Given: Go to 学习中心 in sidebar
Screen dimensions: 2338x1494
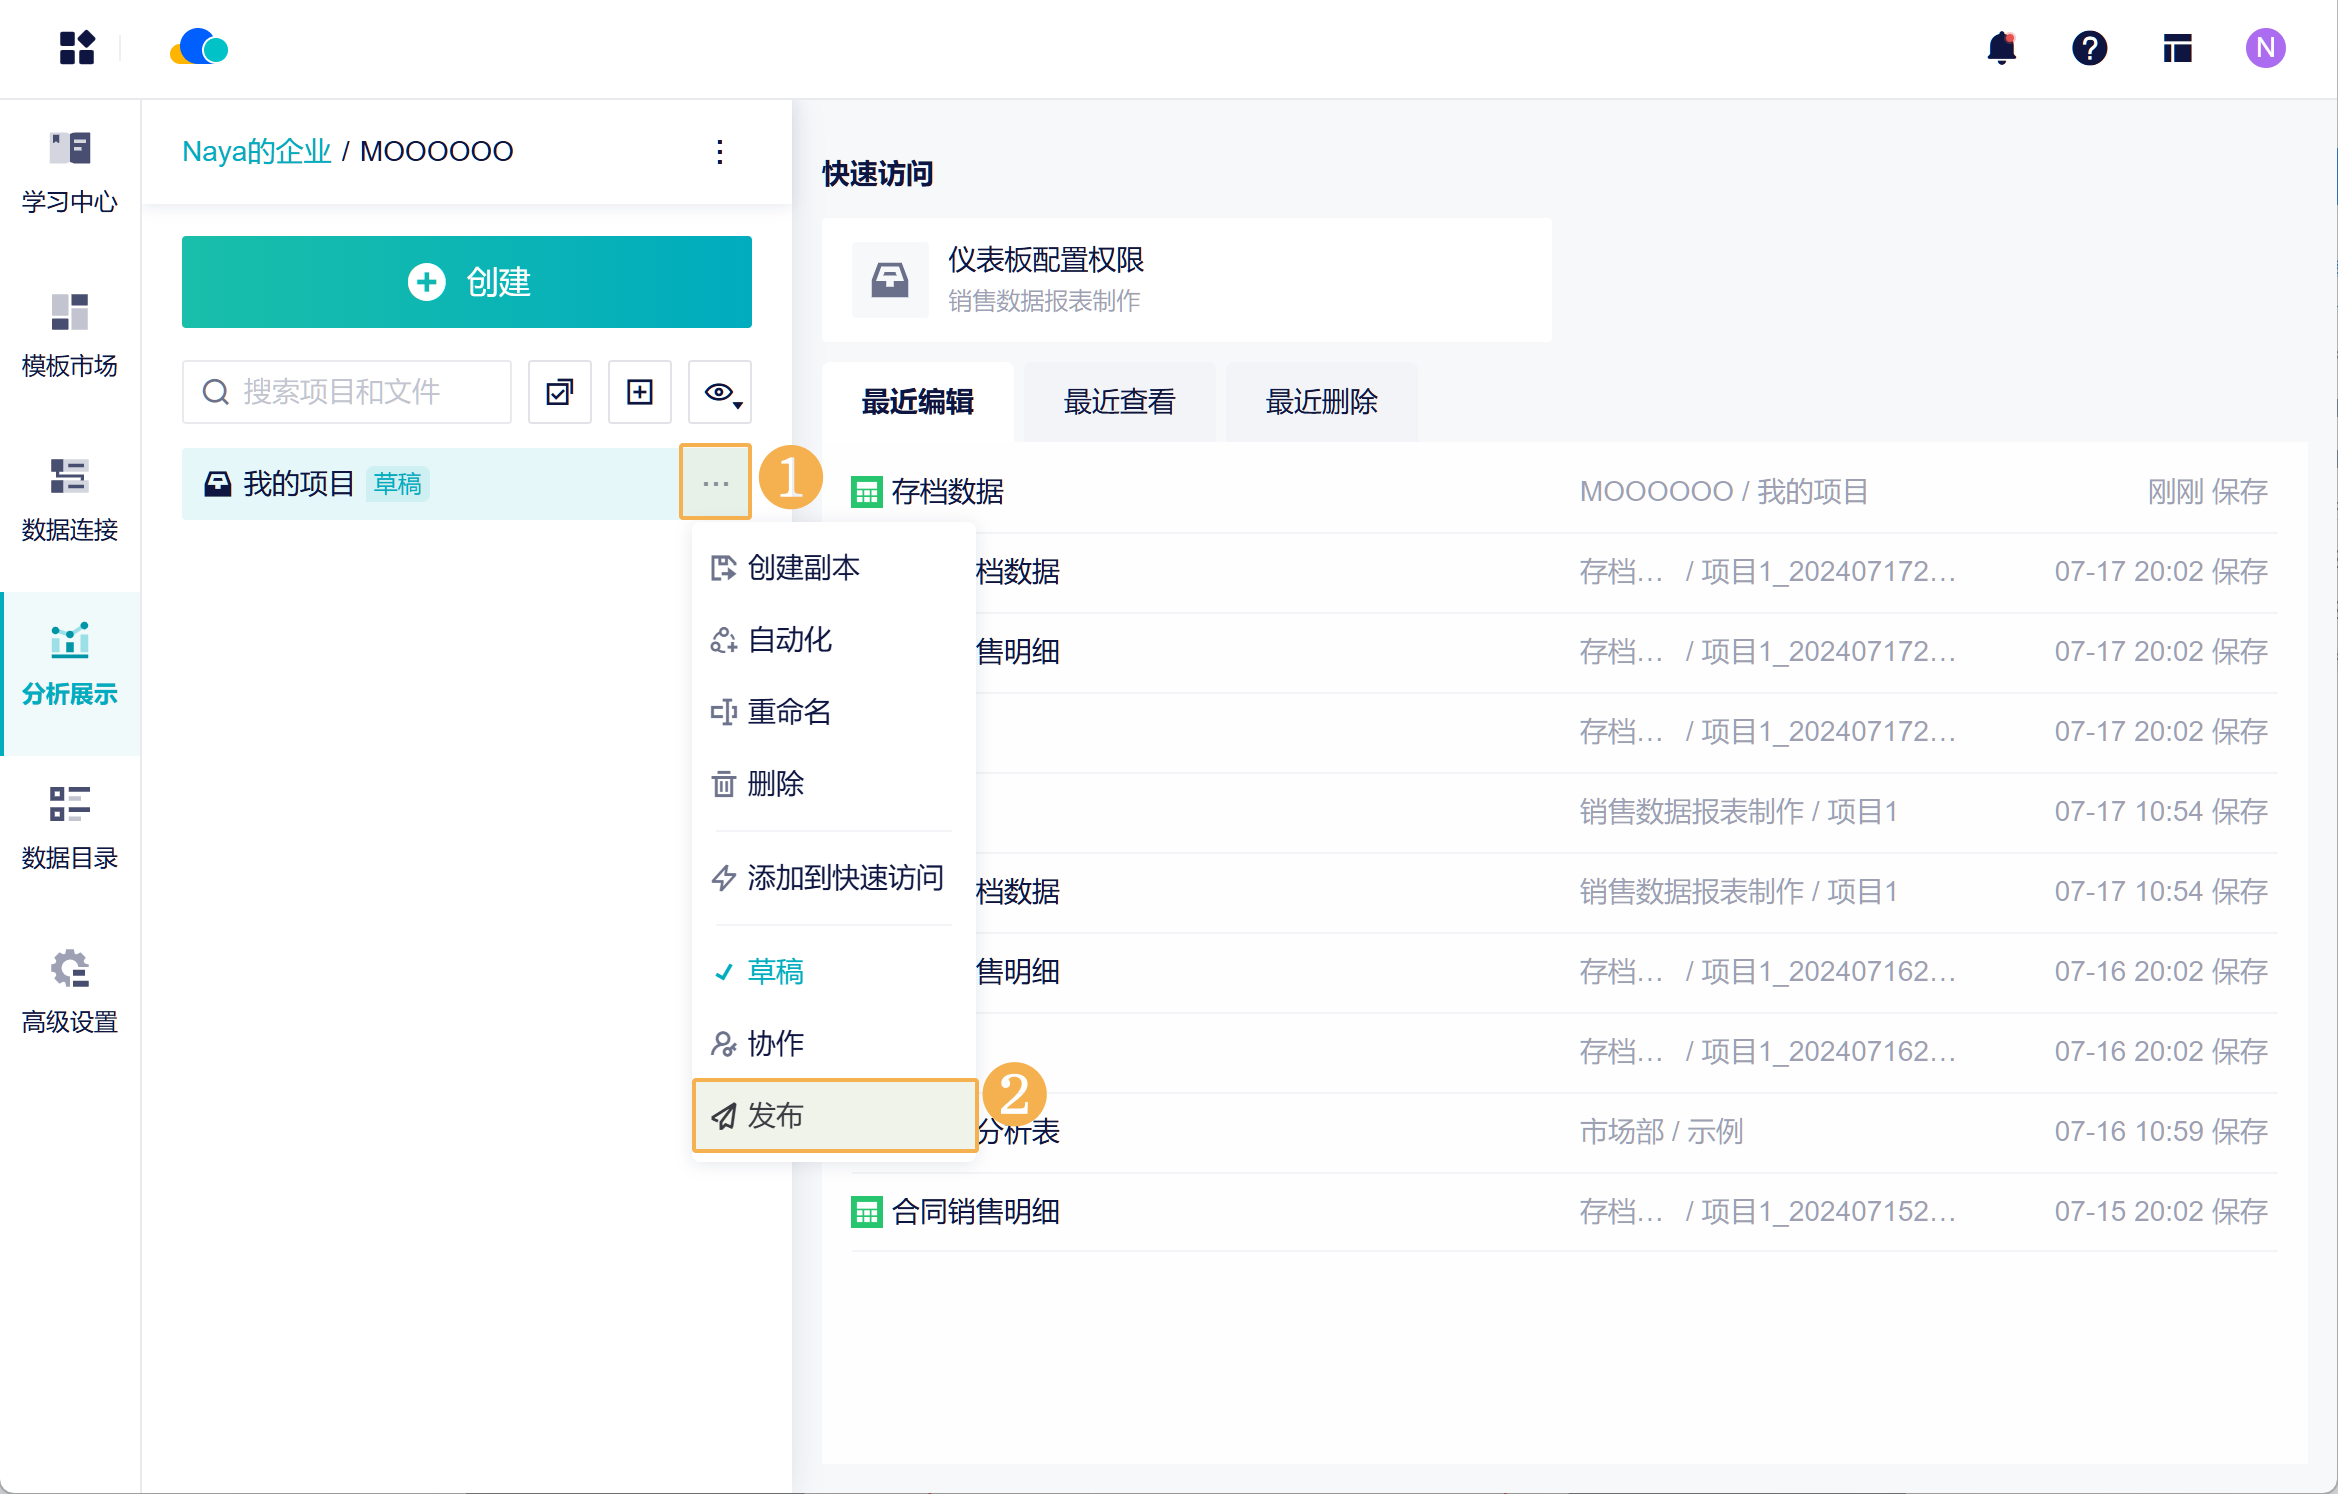Looking at the screenshot, I should pos(70,173).
